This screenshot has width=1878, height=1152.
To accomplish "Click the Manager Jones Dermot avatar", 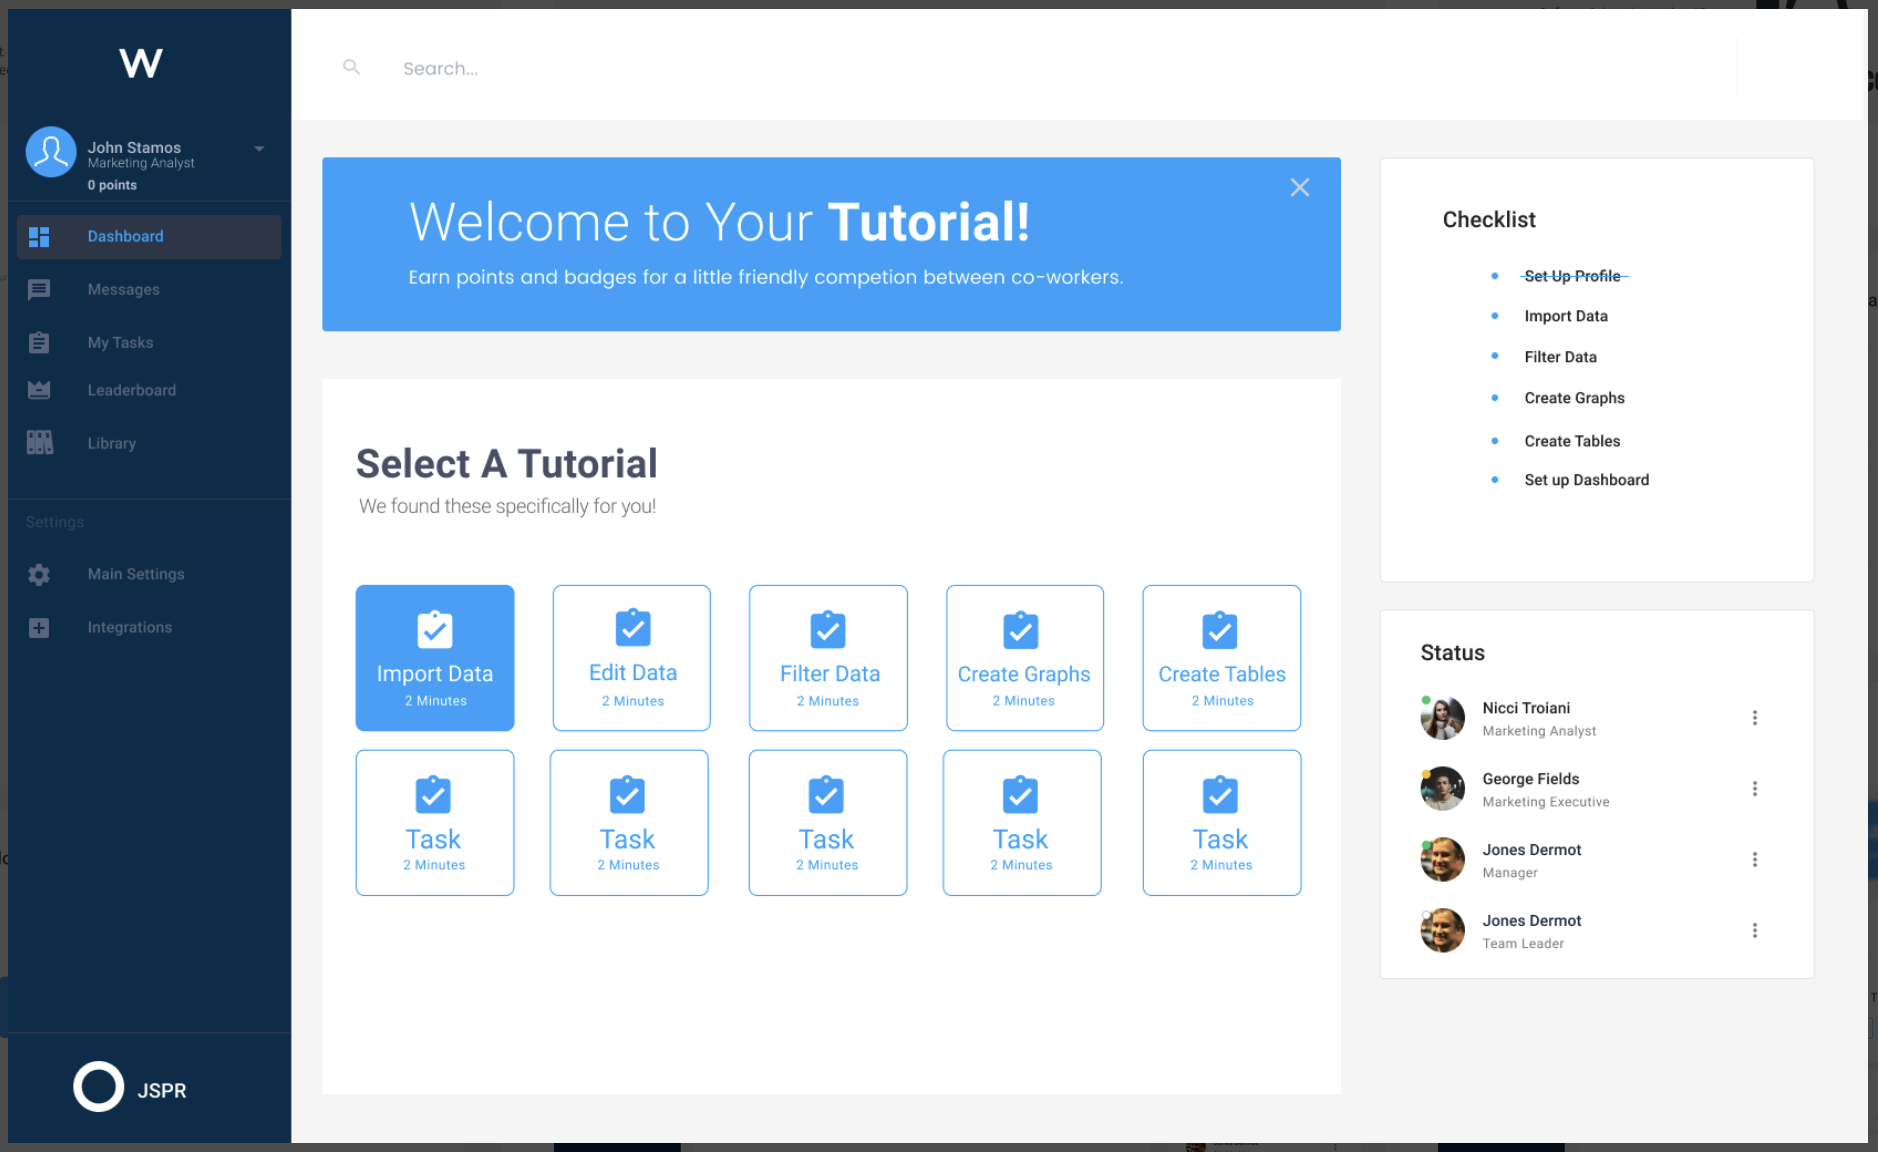I will tap(1442, 860).
